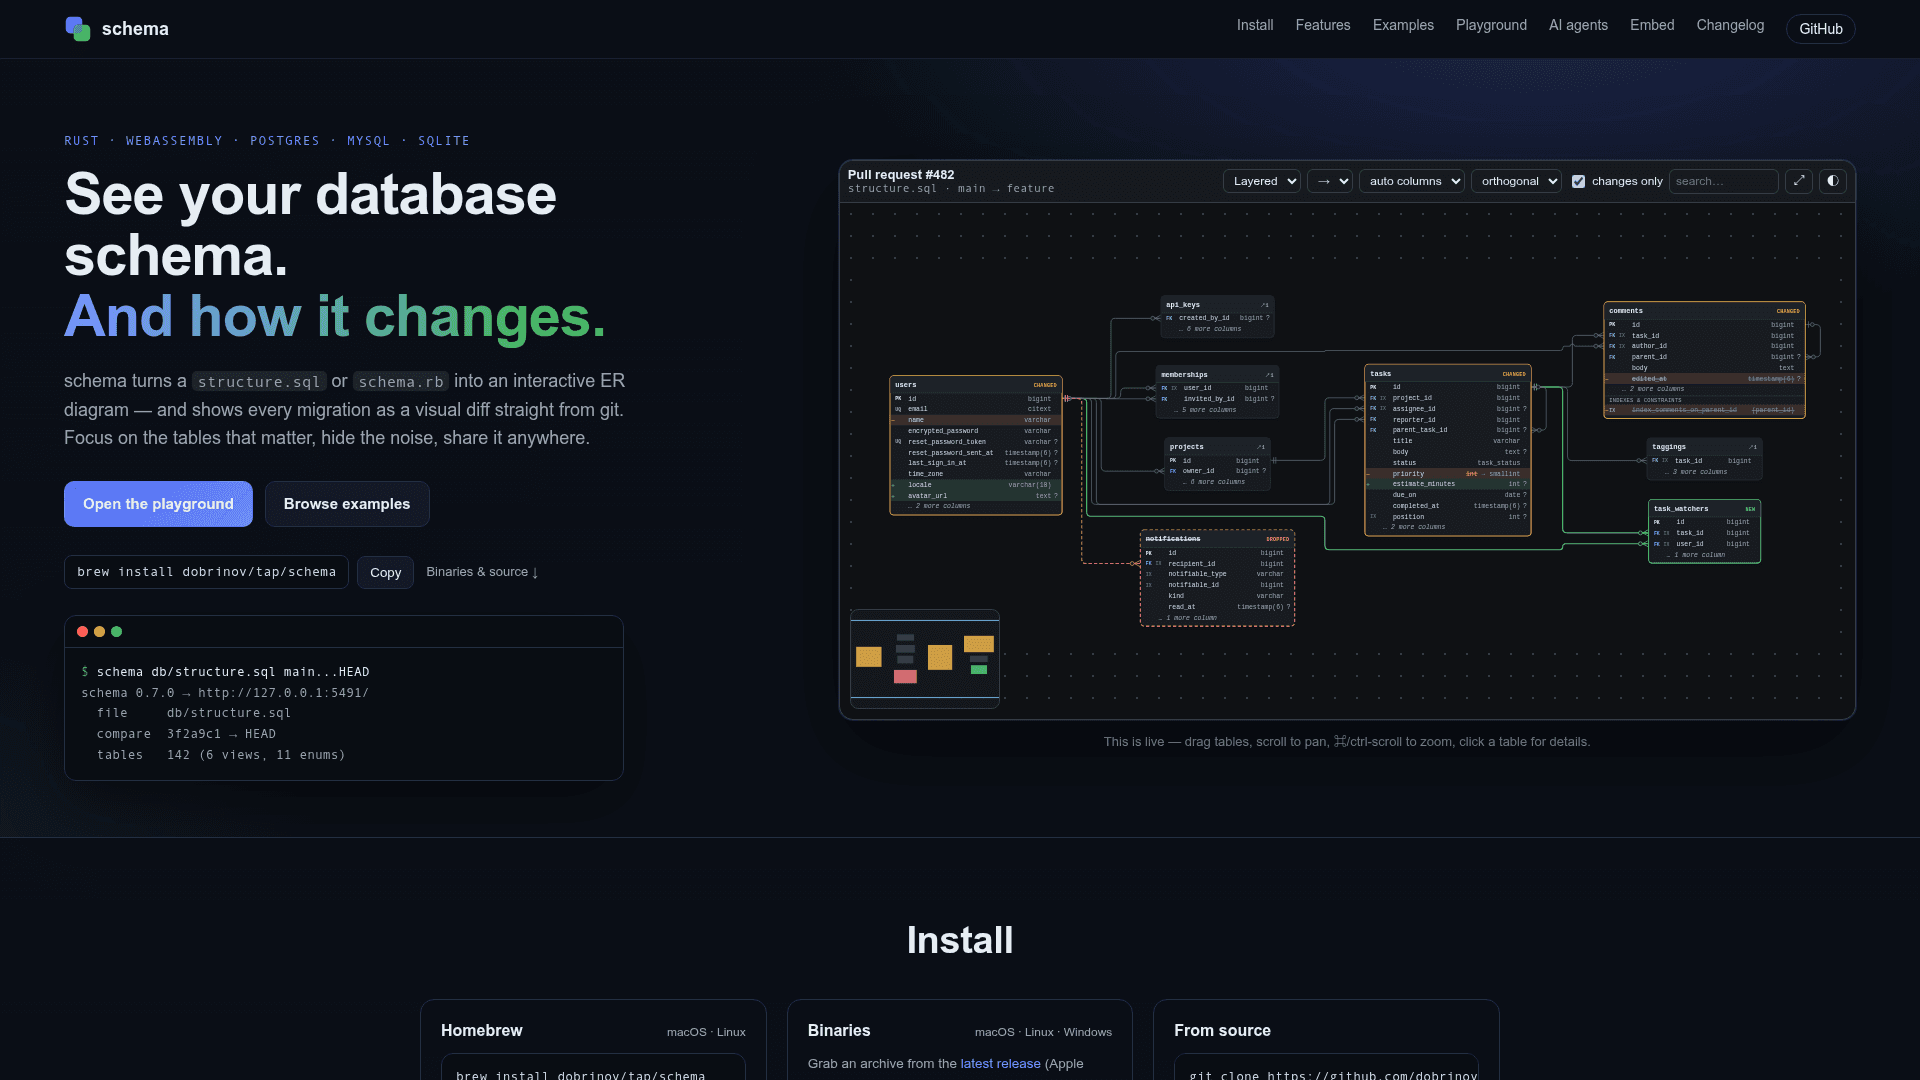The height and width of the screenshot is (1080, 1920).
Task: Click Open the playground button
Action: pos(158,504)
